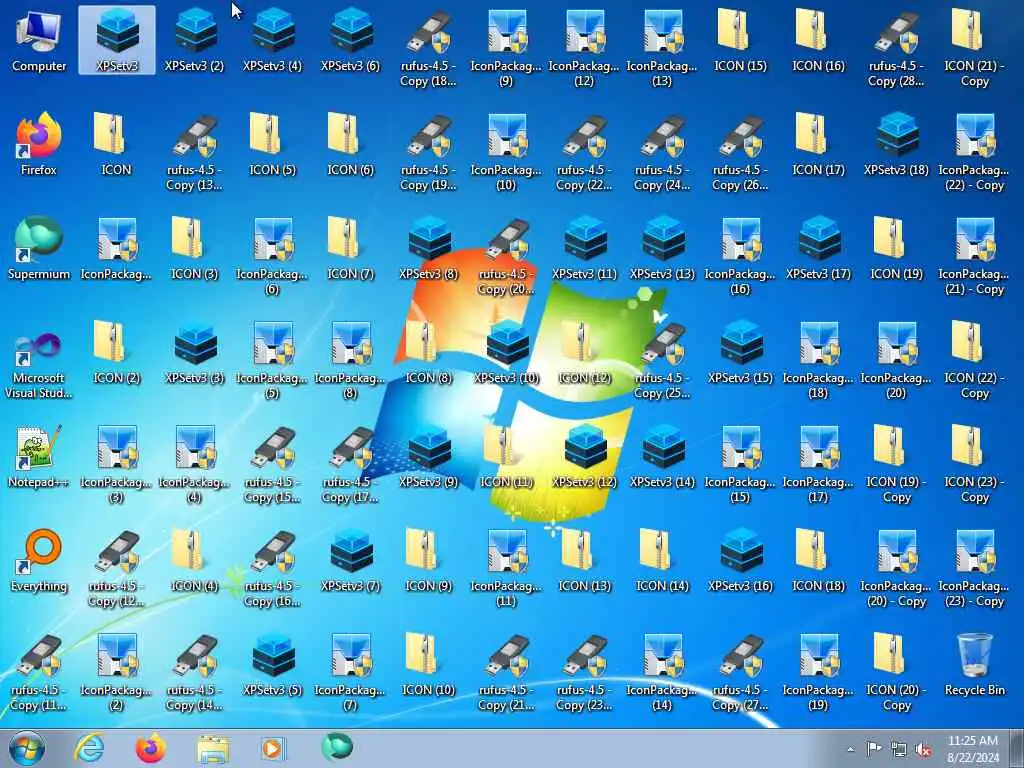Image resolution: width=1024 pixels, height=768 pixels.
Task: Select the IconPackag... (18) icon
Action: (818, 360)
